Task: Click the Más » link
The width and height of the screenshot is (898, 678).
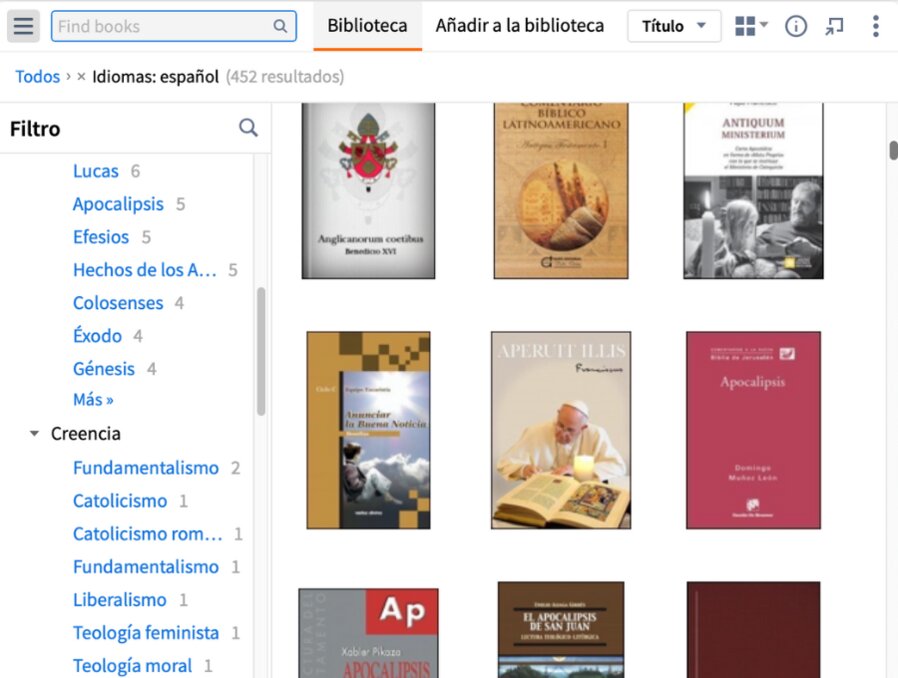Action: 93,399
